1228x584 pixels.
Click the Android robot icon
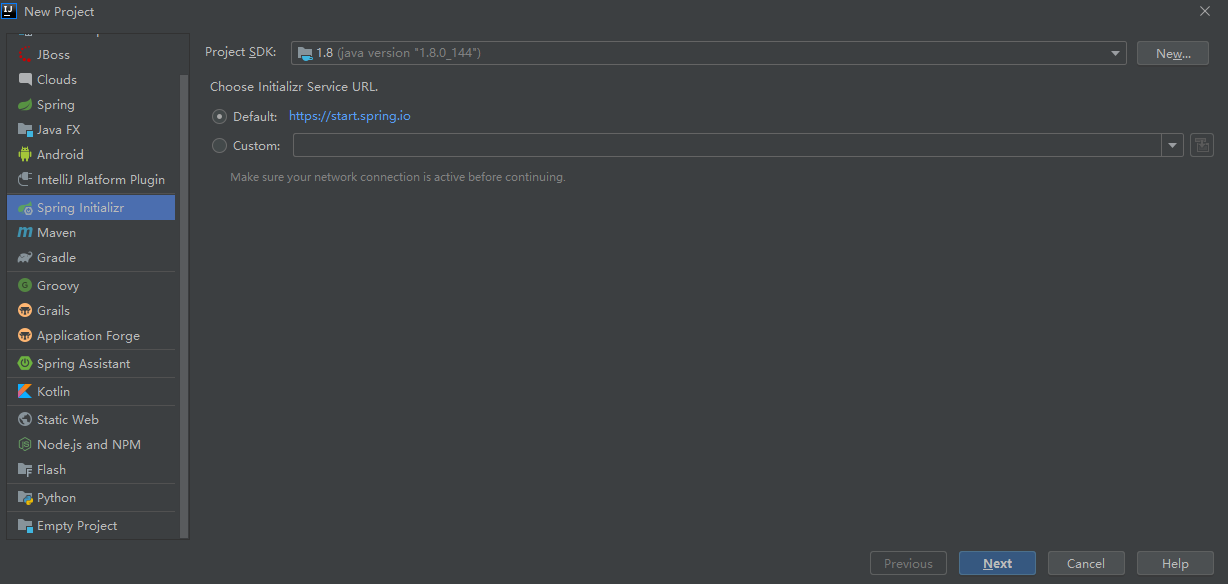(25, 155)
